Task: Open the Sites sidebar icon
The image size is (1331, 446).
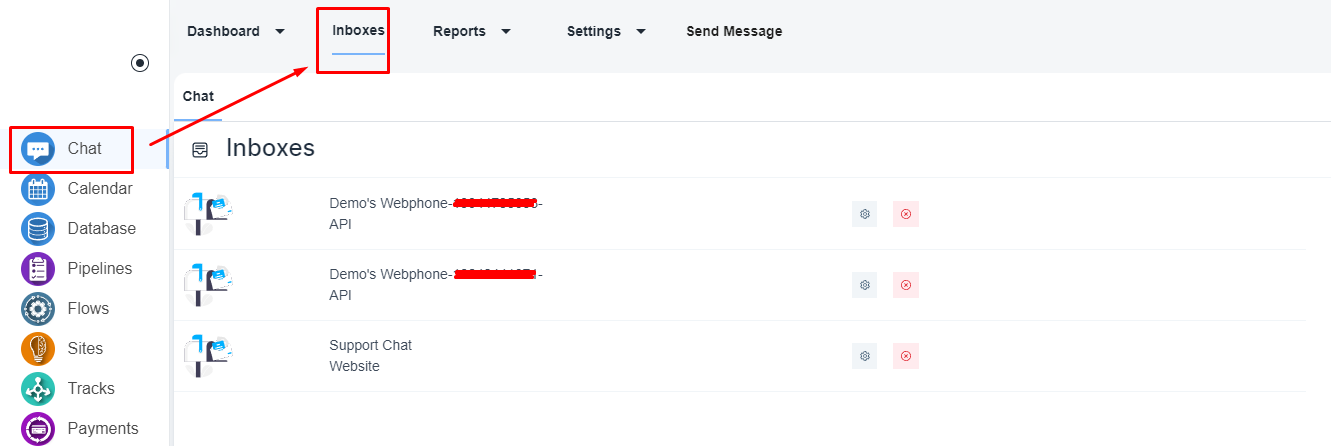Action: click(x=38, y=349)
